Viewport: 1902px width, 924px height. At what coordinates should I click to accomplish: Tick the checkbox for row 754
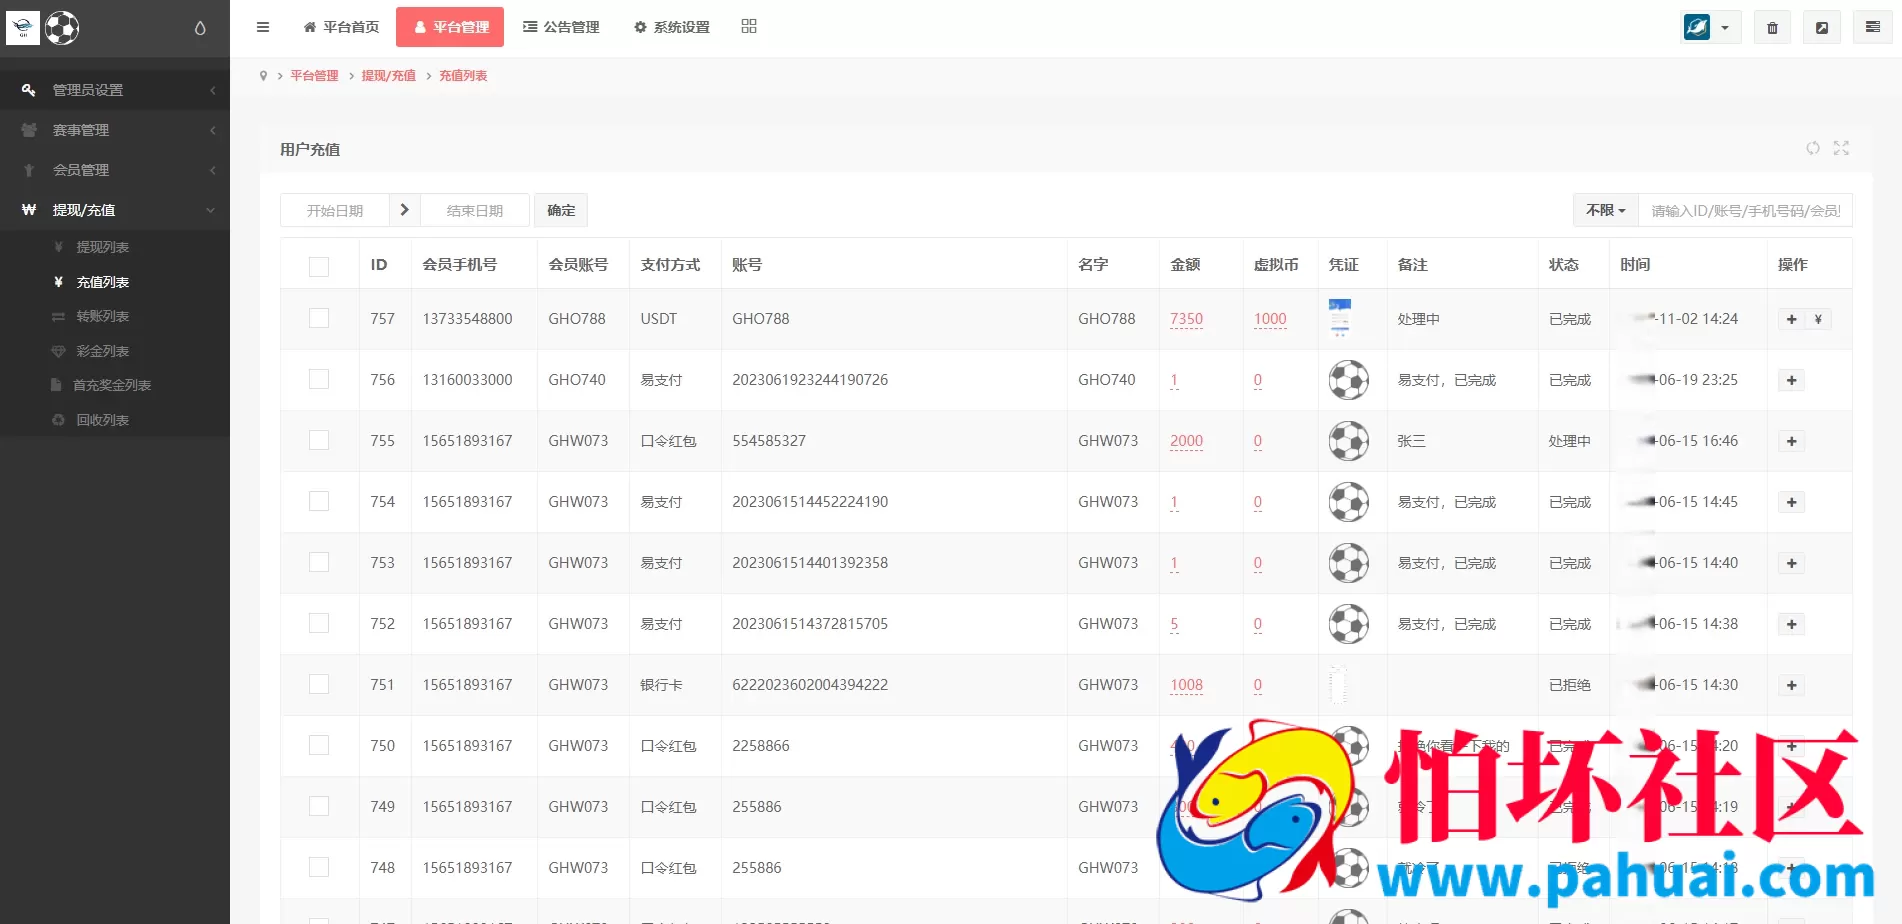tap(319, 501)
